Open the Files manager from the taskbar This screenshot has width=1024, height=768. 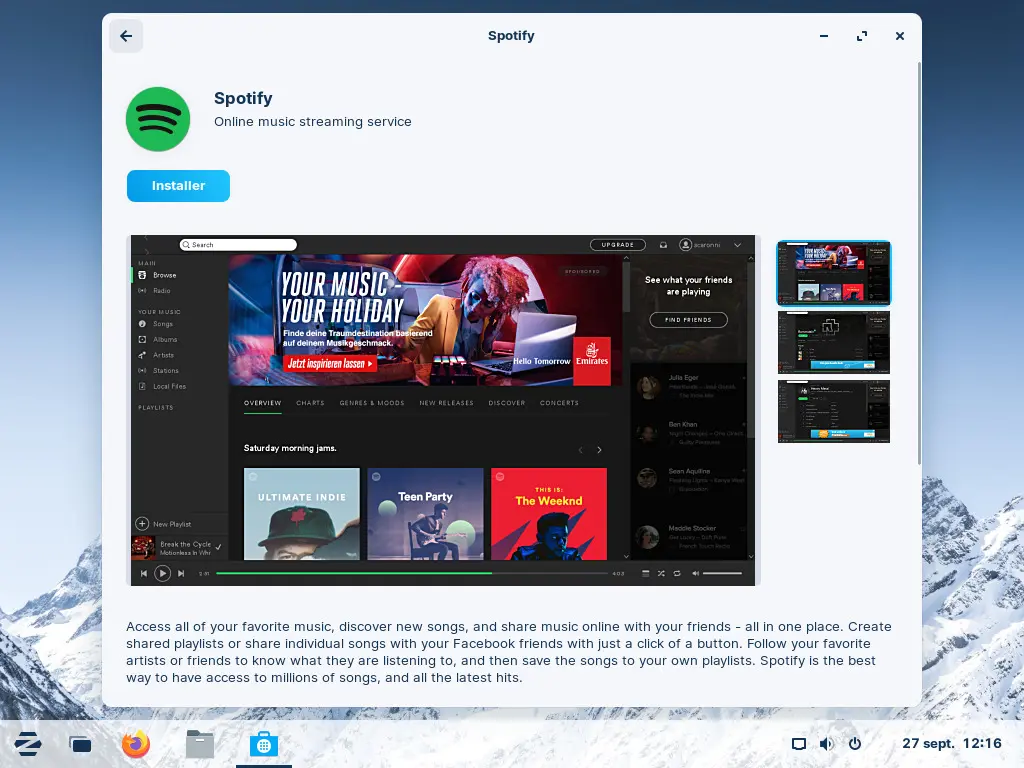(200, 744)
